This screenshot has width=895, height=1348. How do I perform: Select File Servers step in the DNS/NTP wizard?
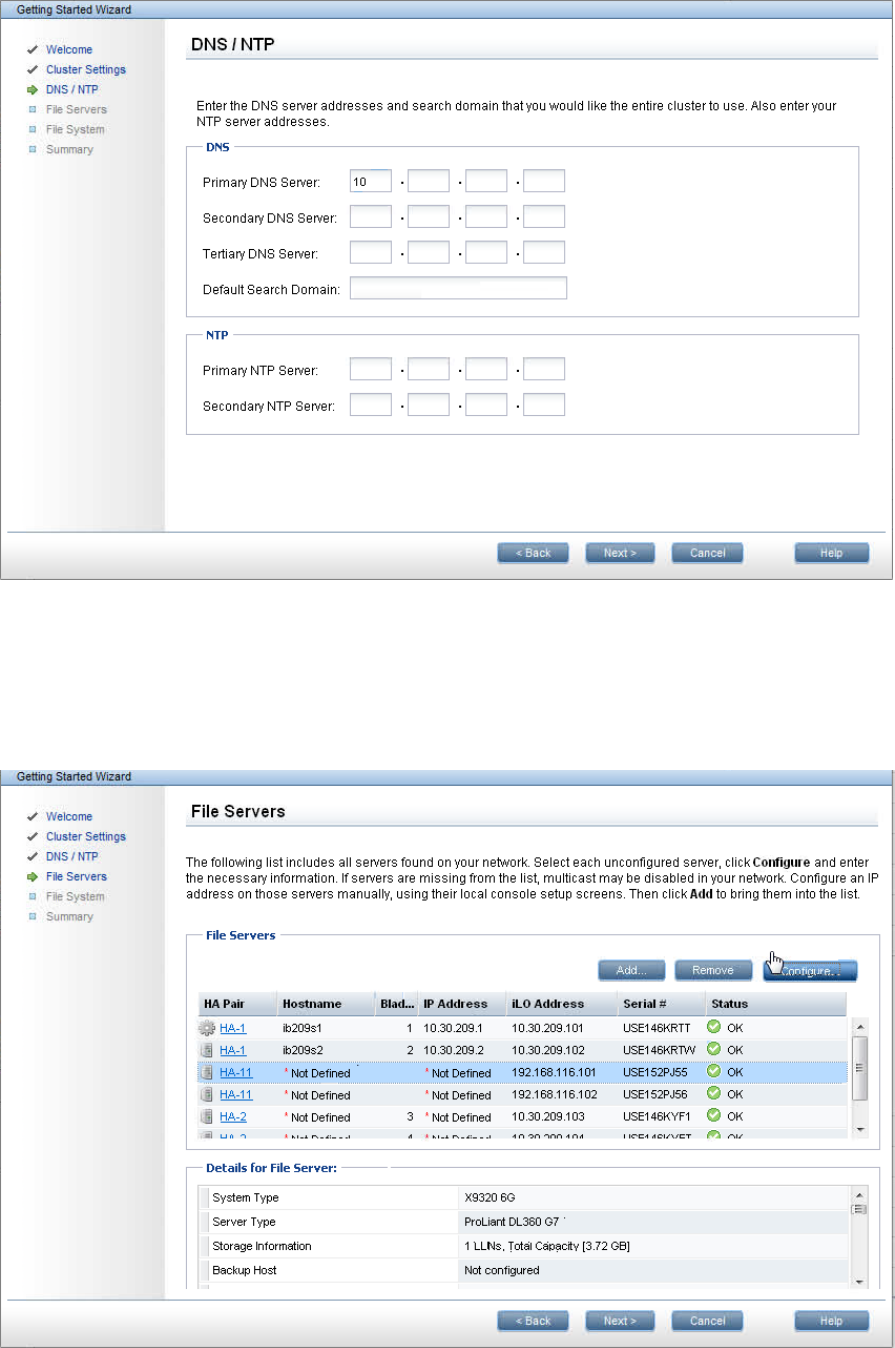tap(76, 109)
